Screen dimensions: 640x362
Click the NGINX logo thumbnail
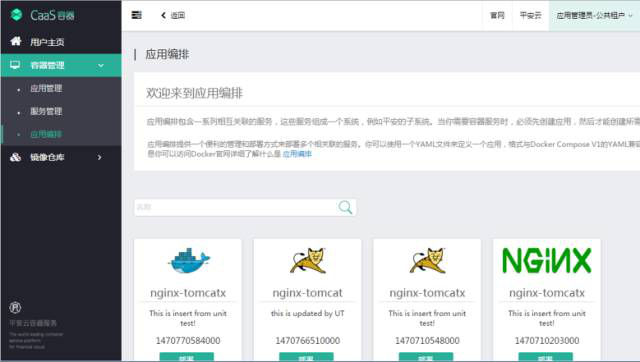coord(547,260)
